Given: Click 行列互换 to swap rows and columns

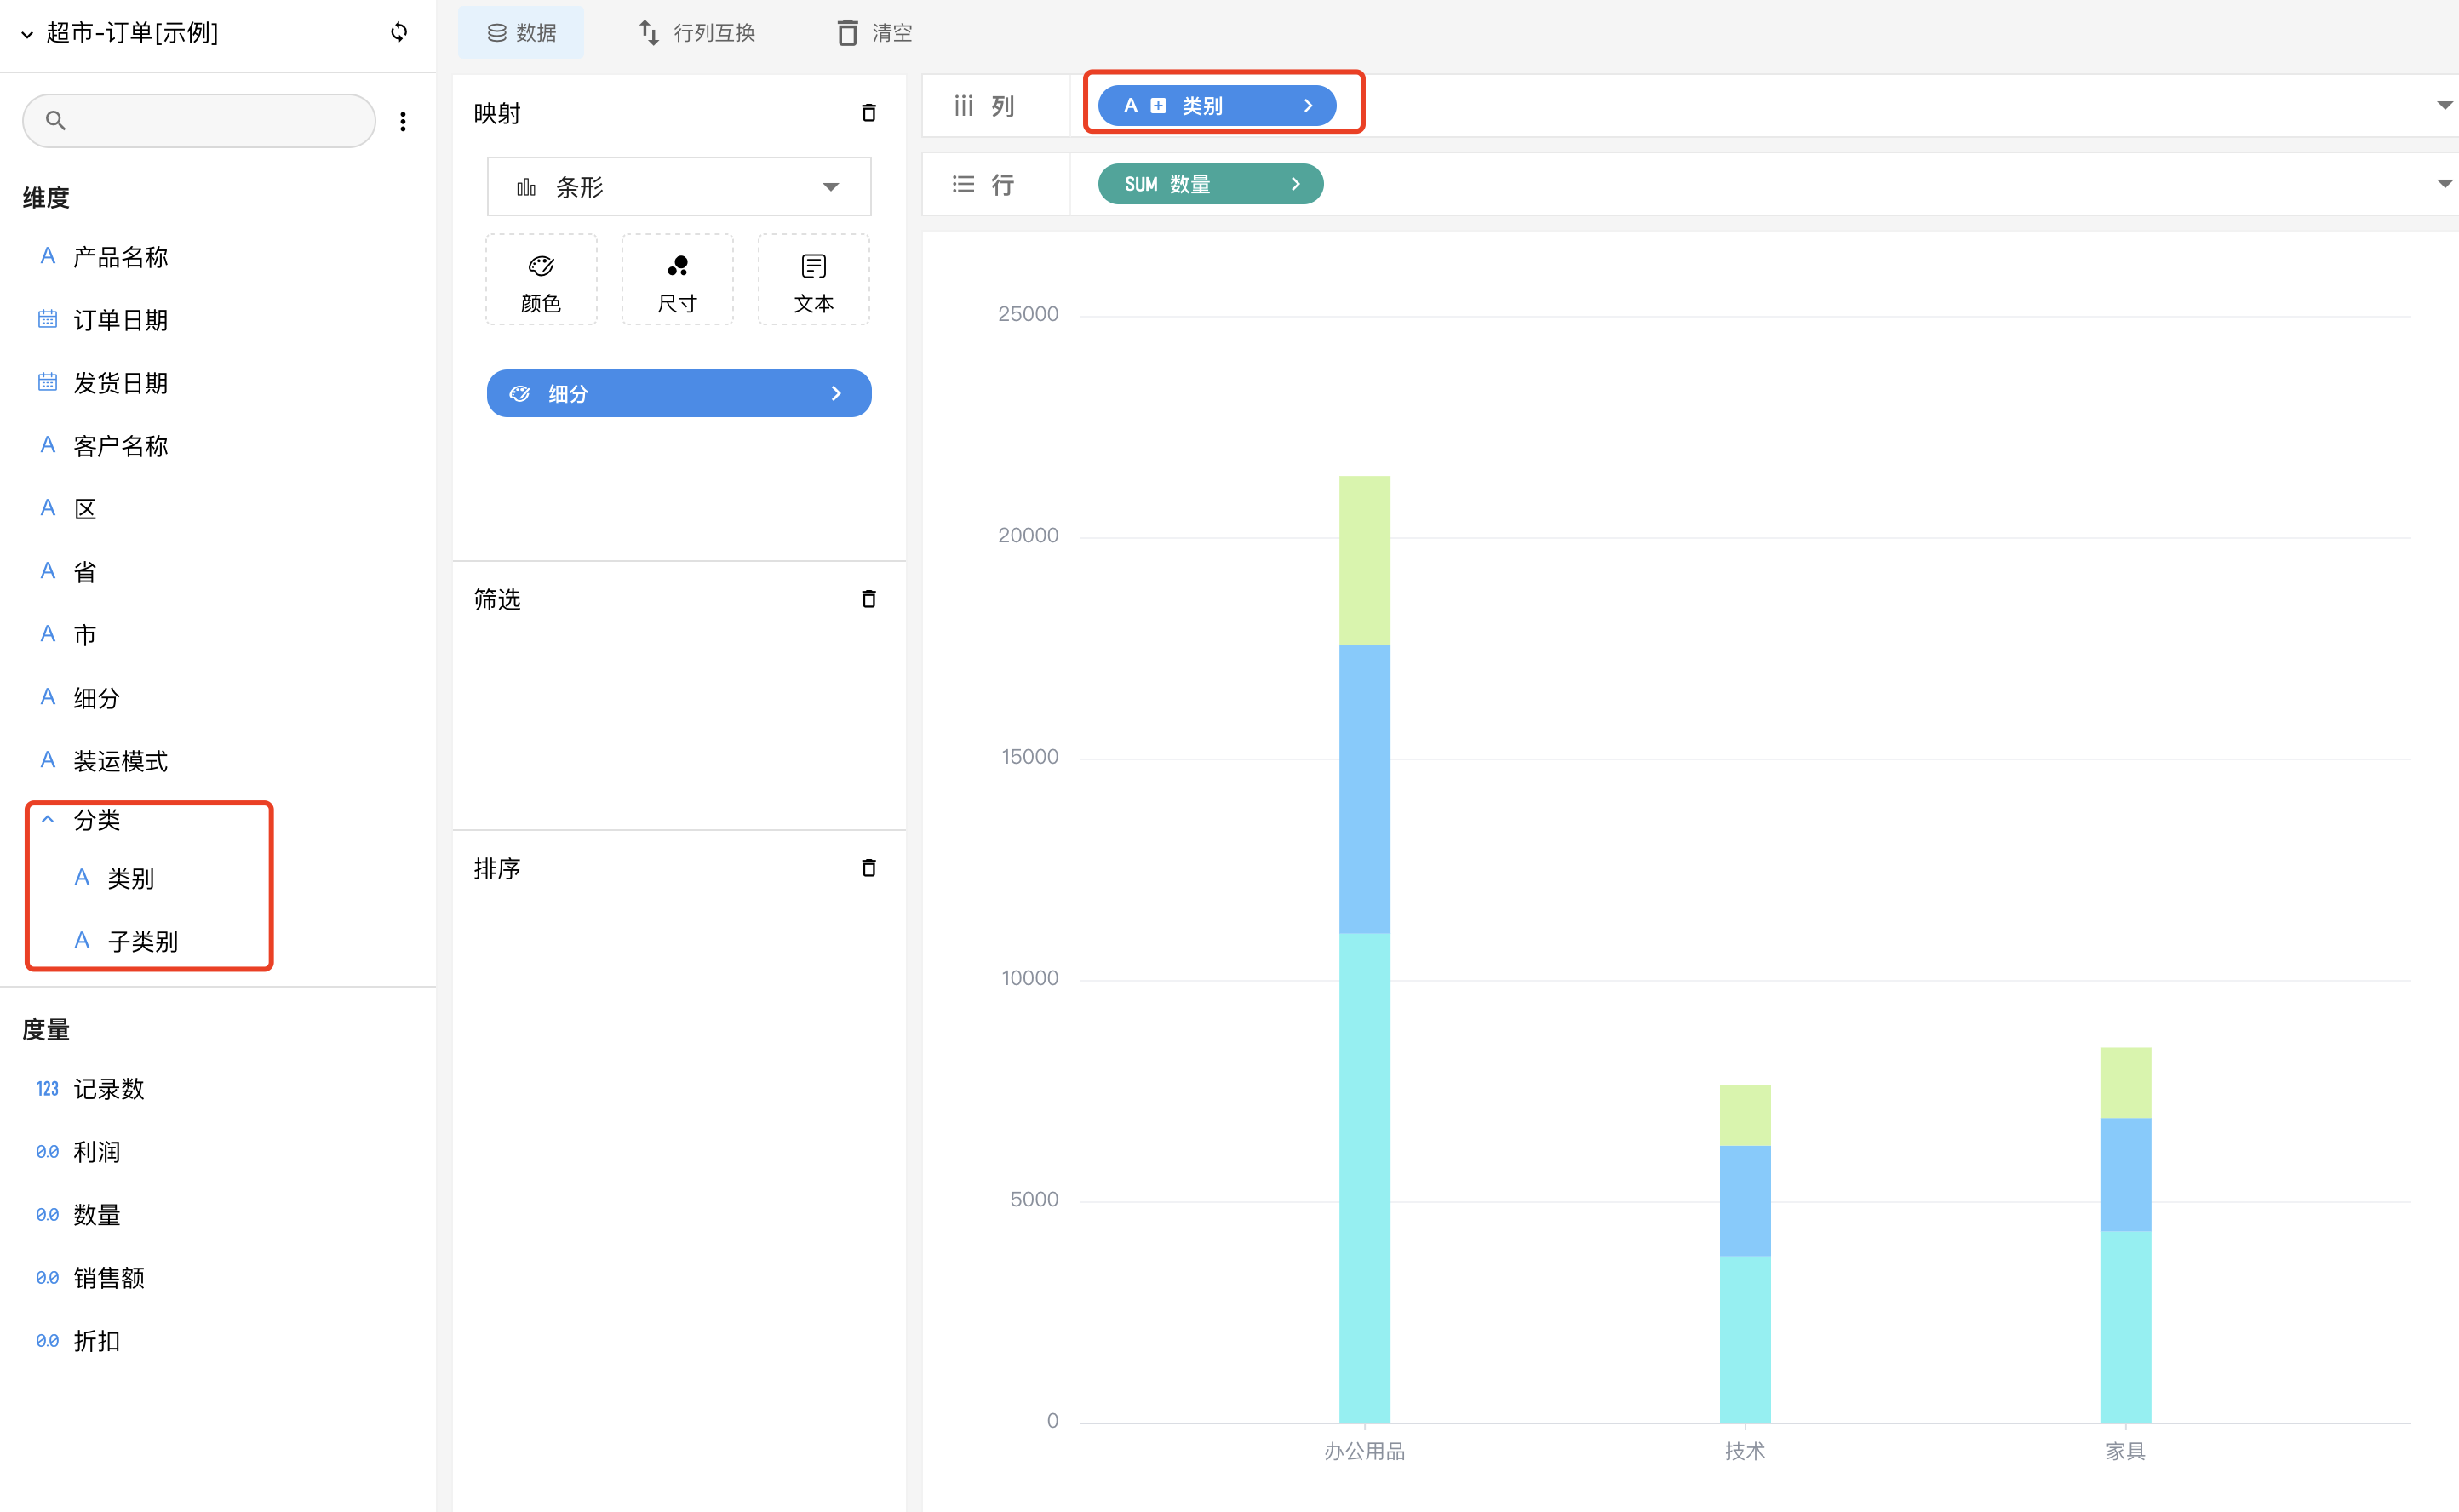Looking at the screenshot, I should (x=697, y=33).
